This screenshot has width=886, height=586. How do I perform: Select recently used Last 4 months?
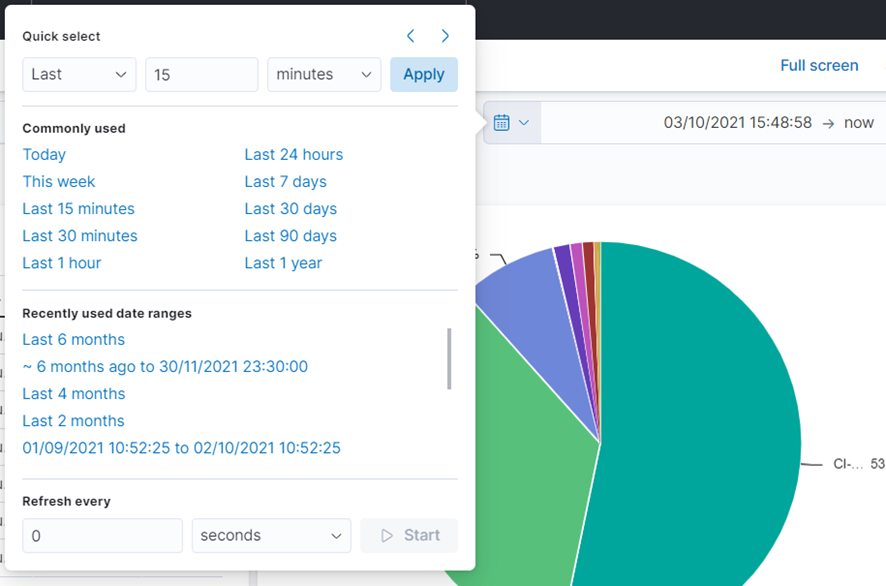coord(73,394)
